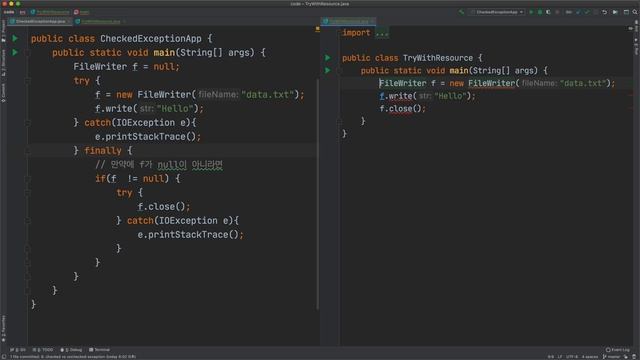The height and width of the screenshot is (360, 640).
Task: Open the Git tool window button
Action: pyautogui.click(x=18, y=350)
